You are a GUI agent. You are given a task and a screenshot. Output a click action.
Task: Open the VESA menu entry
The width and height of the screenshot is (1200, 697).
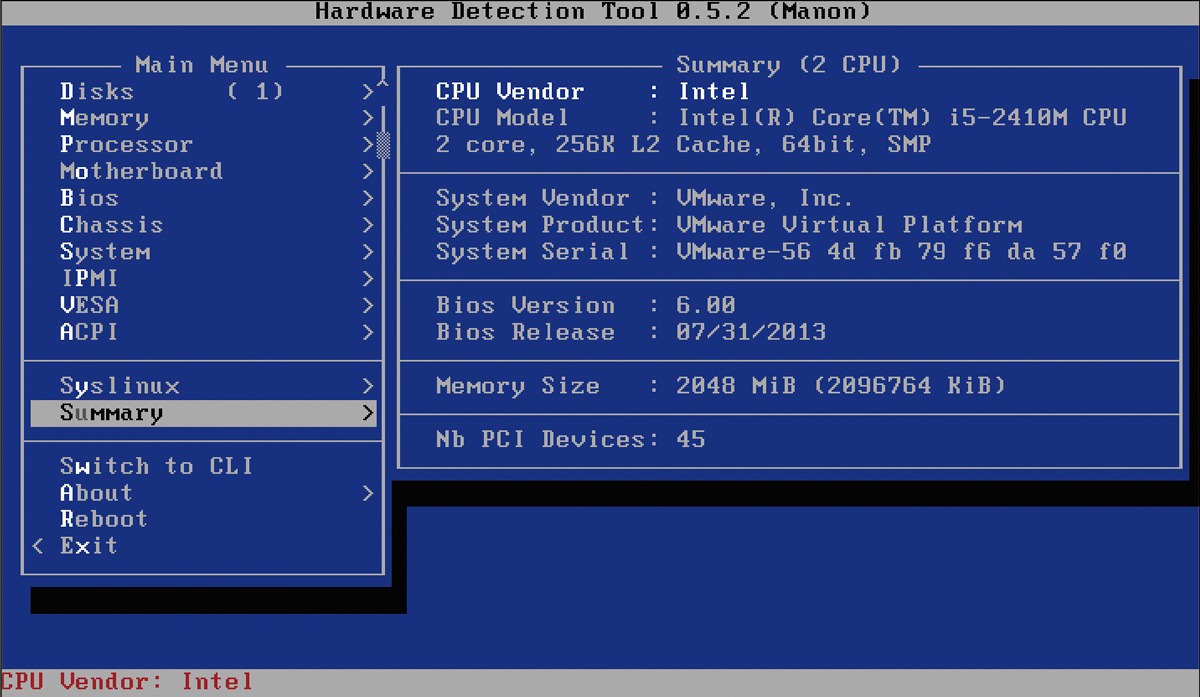204,306
